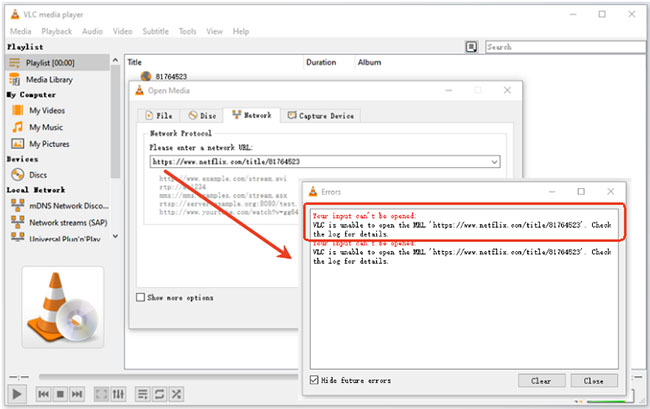Click the Stop playback button
The image size is (650, 409).
60,394
